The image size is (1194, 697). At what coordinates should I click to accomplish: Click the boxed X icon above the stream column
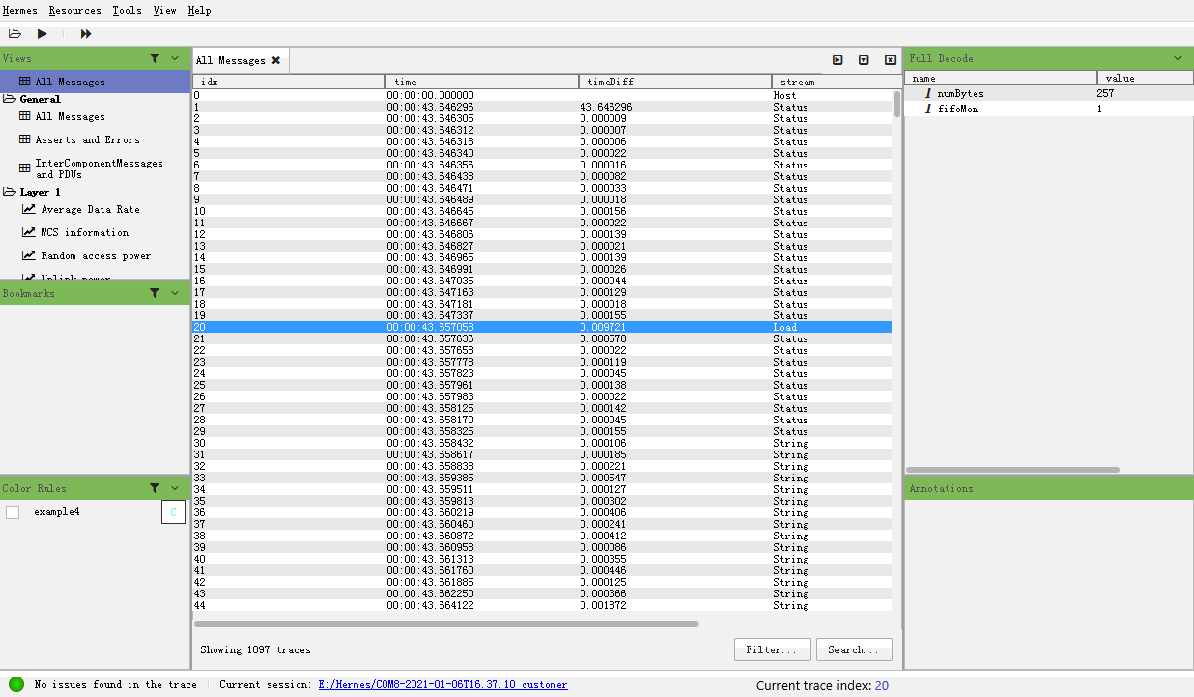point(889,60)
